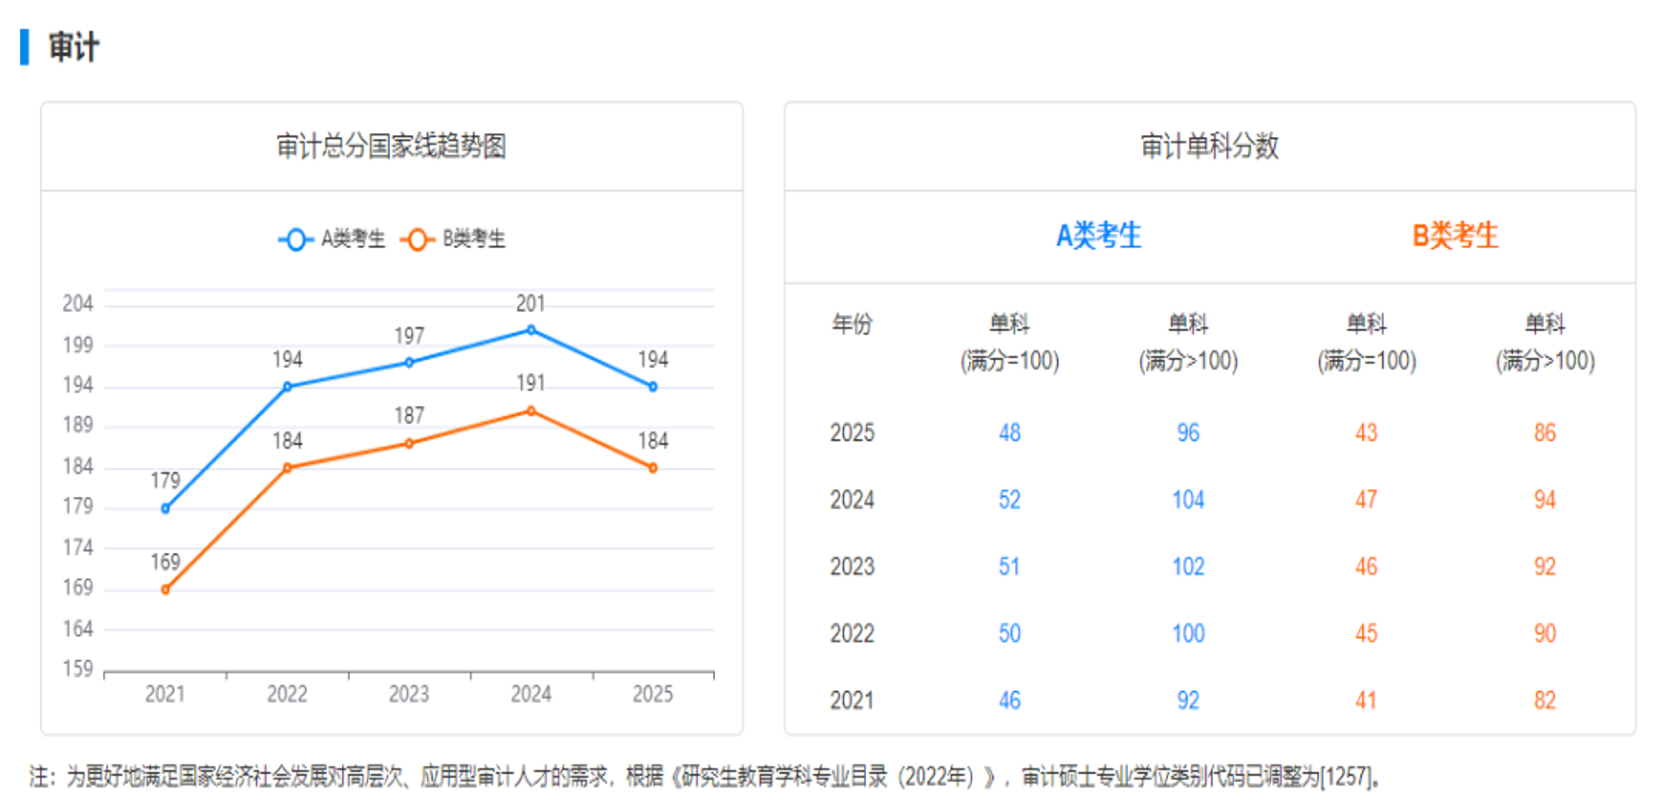Click blue data point for 2023 (197)
Image resolution: width=1664 pixels, height=801 pixels.
pyautogui.click(x=409, y=363)
